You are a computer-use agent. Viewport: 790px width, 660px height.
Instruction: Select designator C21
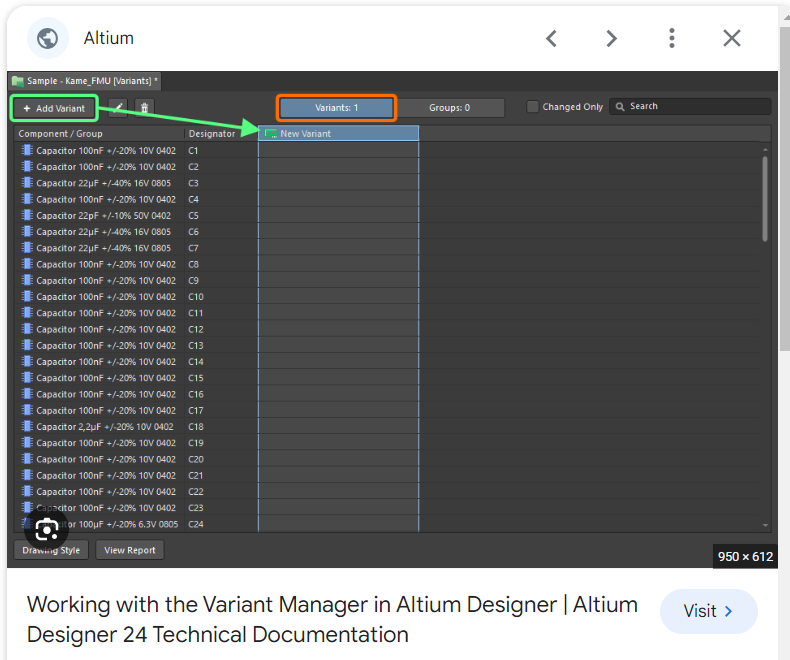coord(195,475)
